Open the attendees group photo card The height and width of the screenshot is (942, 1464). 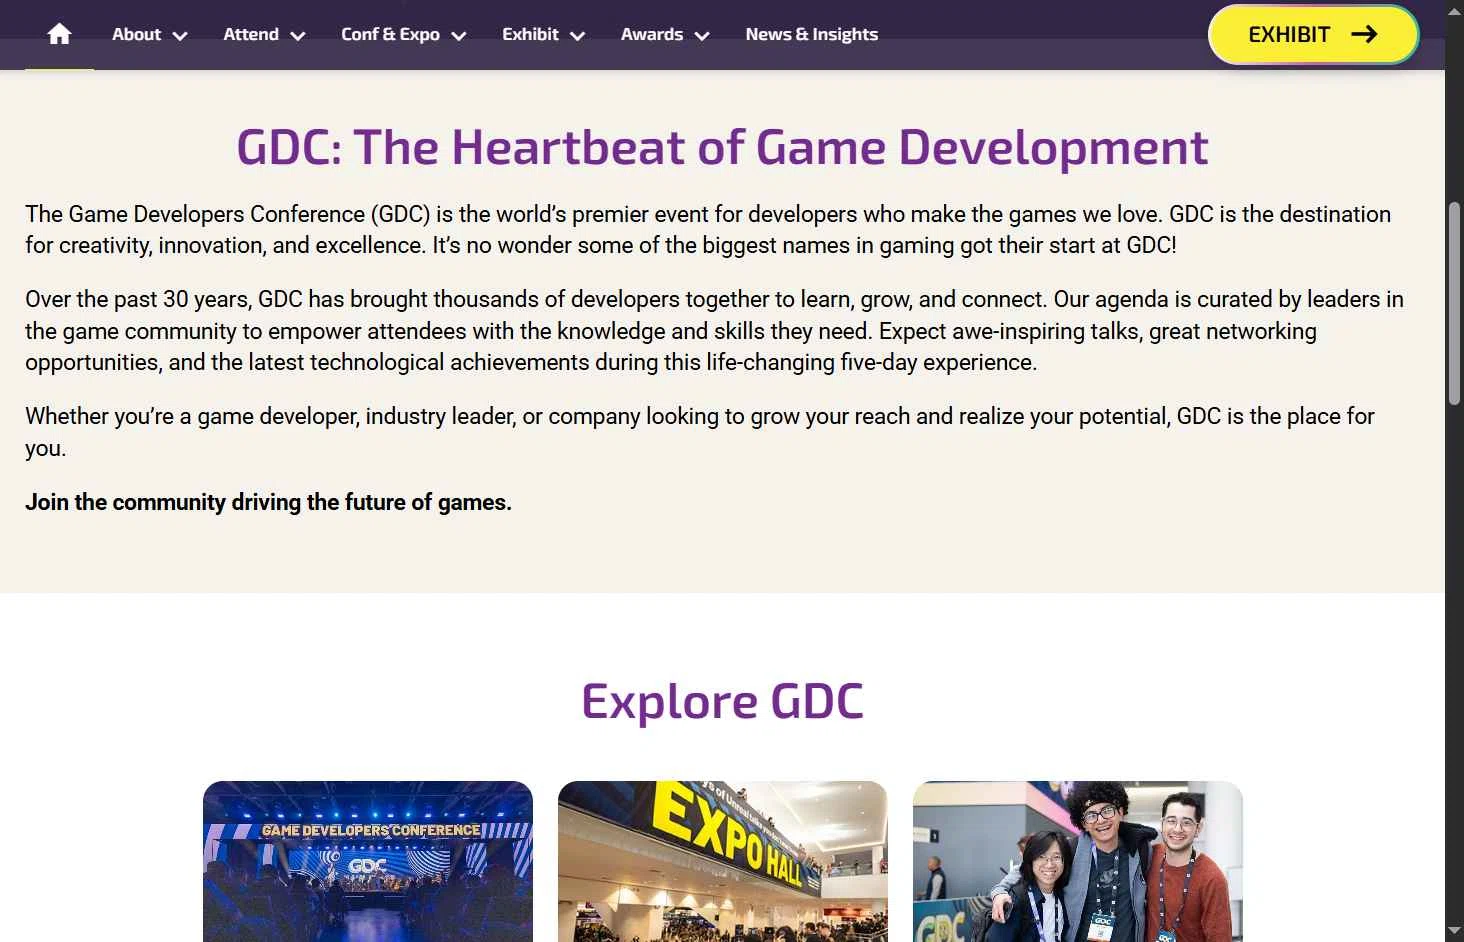coord(1078,861)
